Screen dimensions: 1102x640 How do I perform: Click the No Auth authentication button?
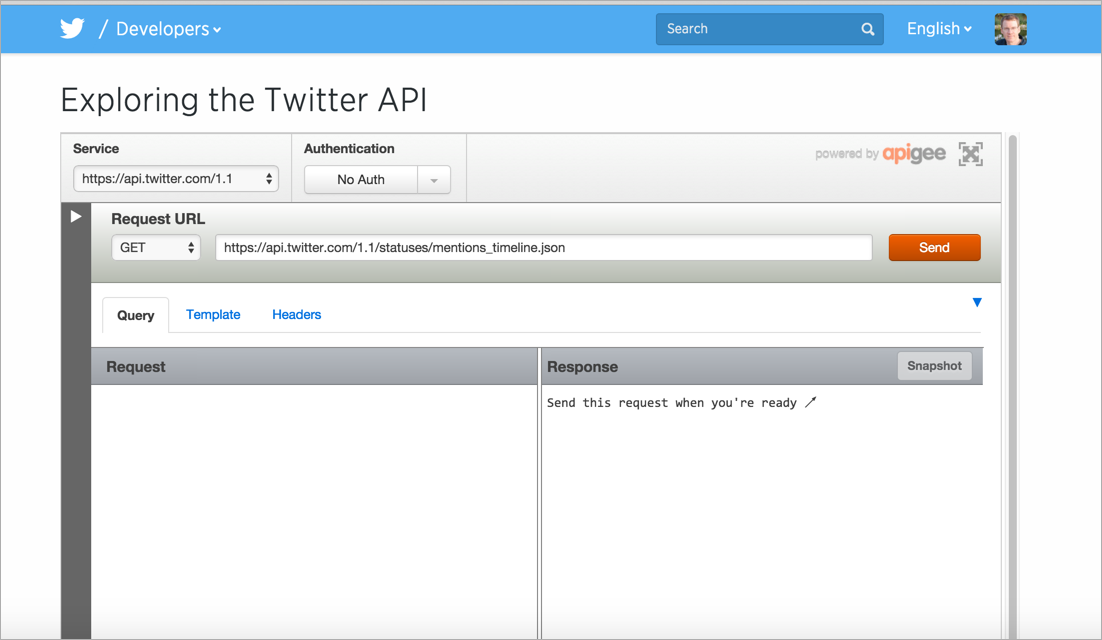(x=361, y=180)
